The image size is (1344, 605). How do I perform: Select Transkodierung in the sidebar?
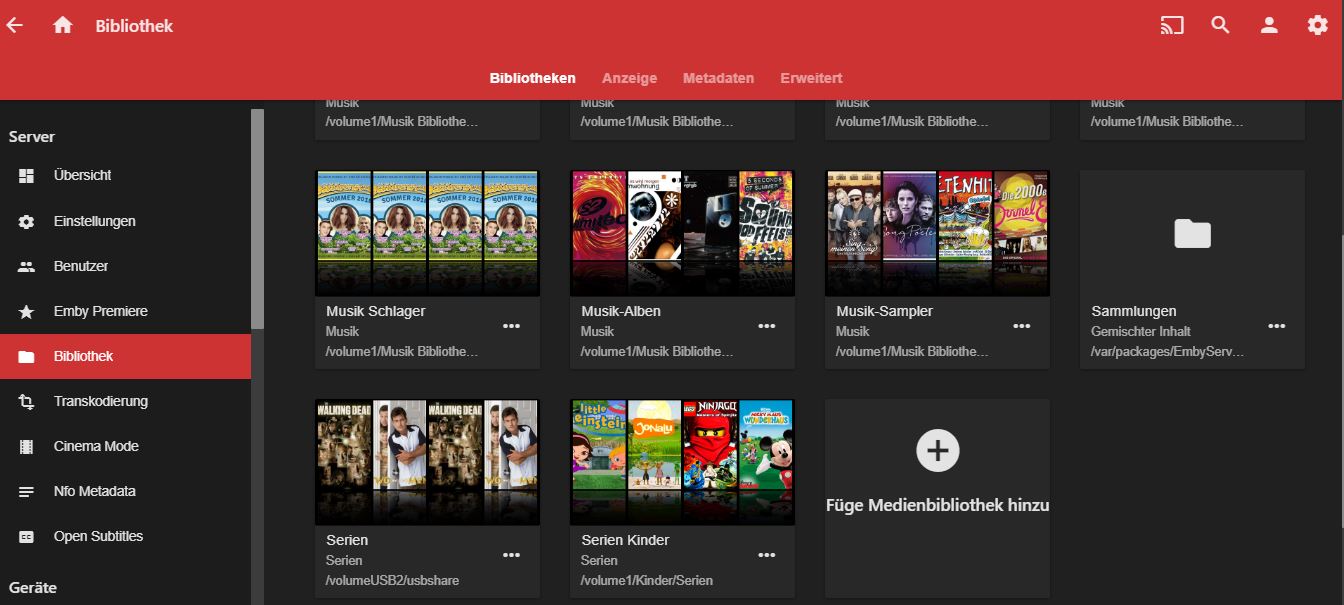coord(125,402)
